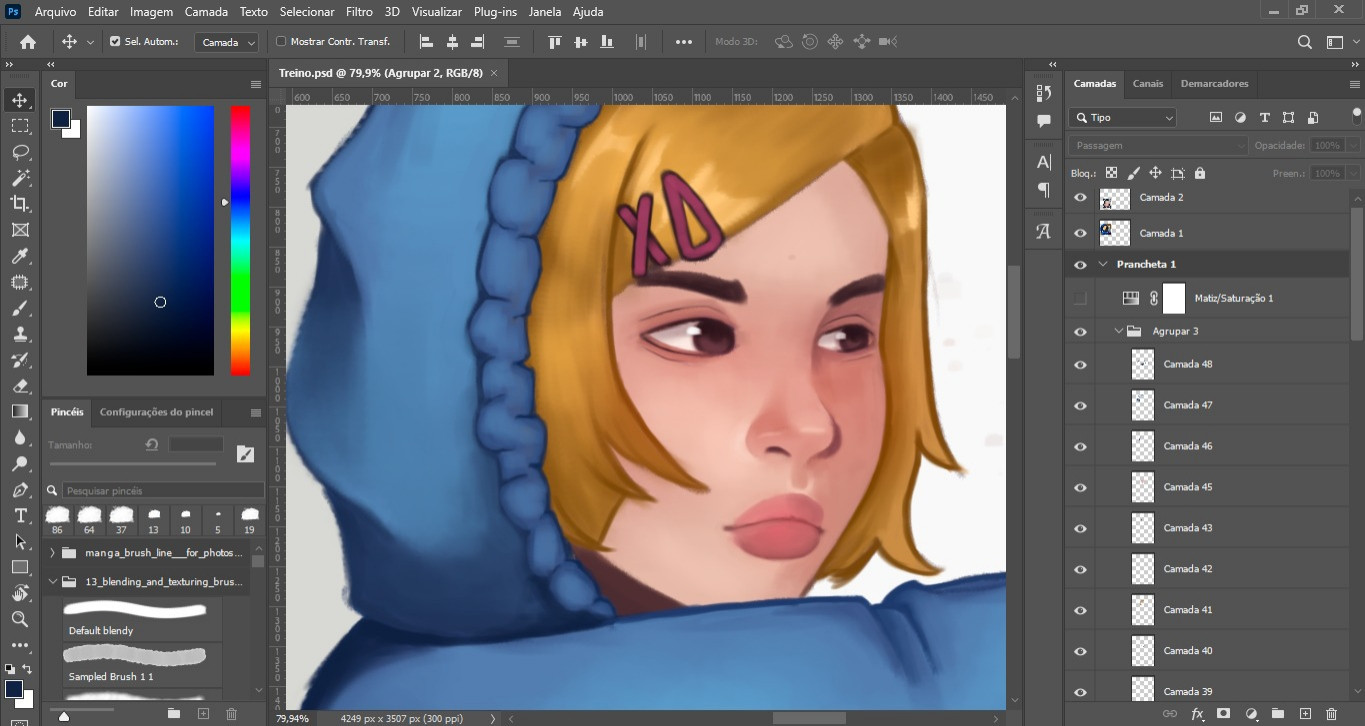The width and height of the screenshot is (1365, 726).
Task: Click the zoom percentage field 79,94%
Action: (x=292, y=718)
